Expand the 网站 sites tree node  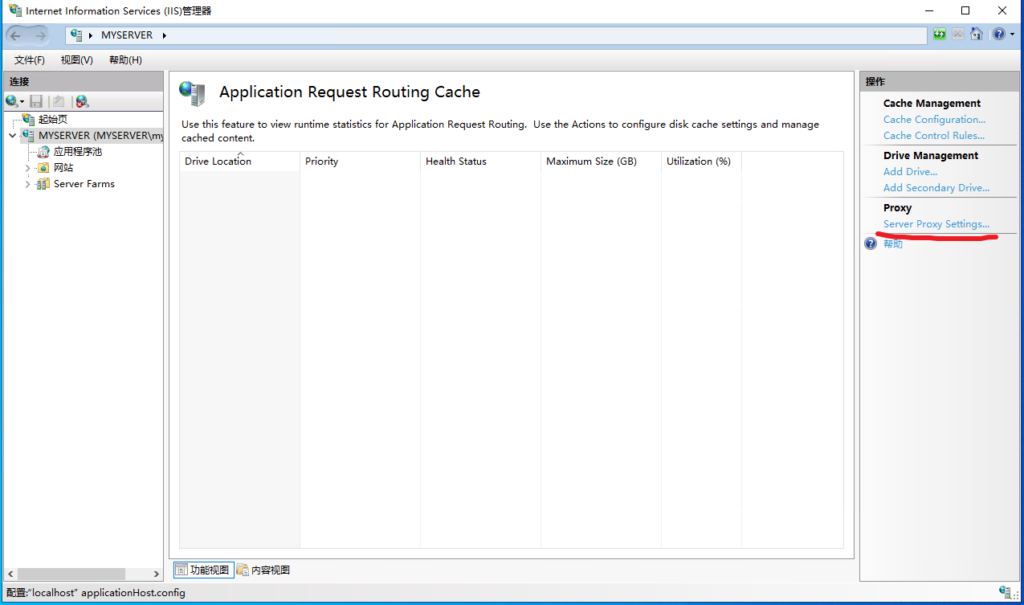28,168
